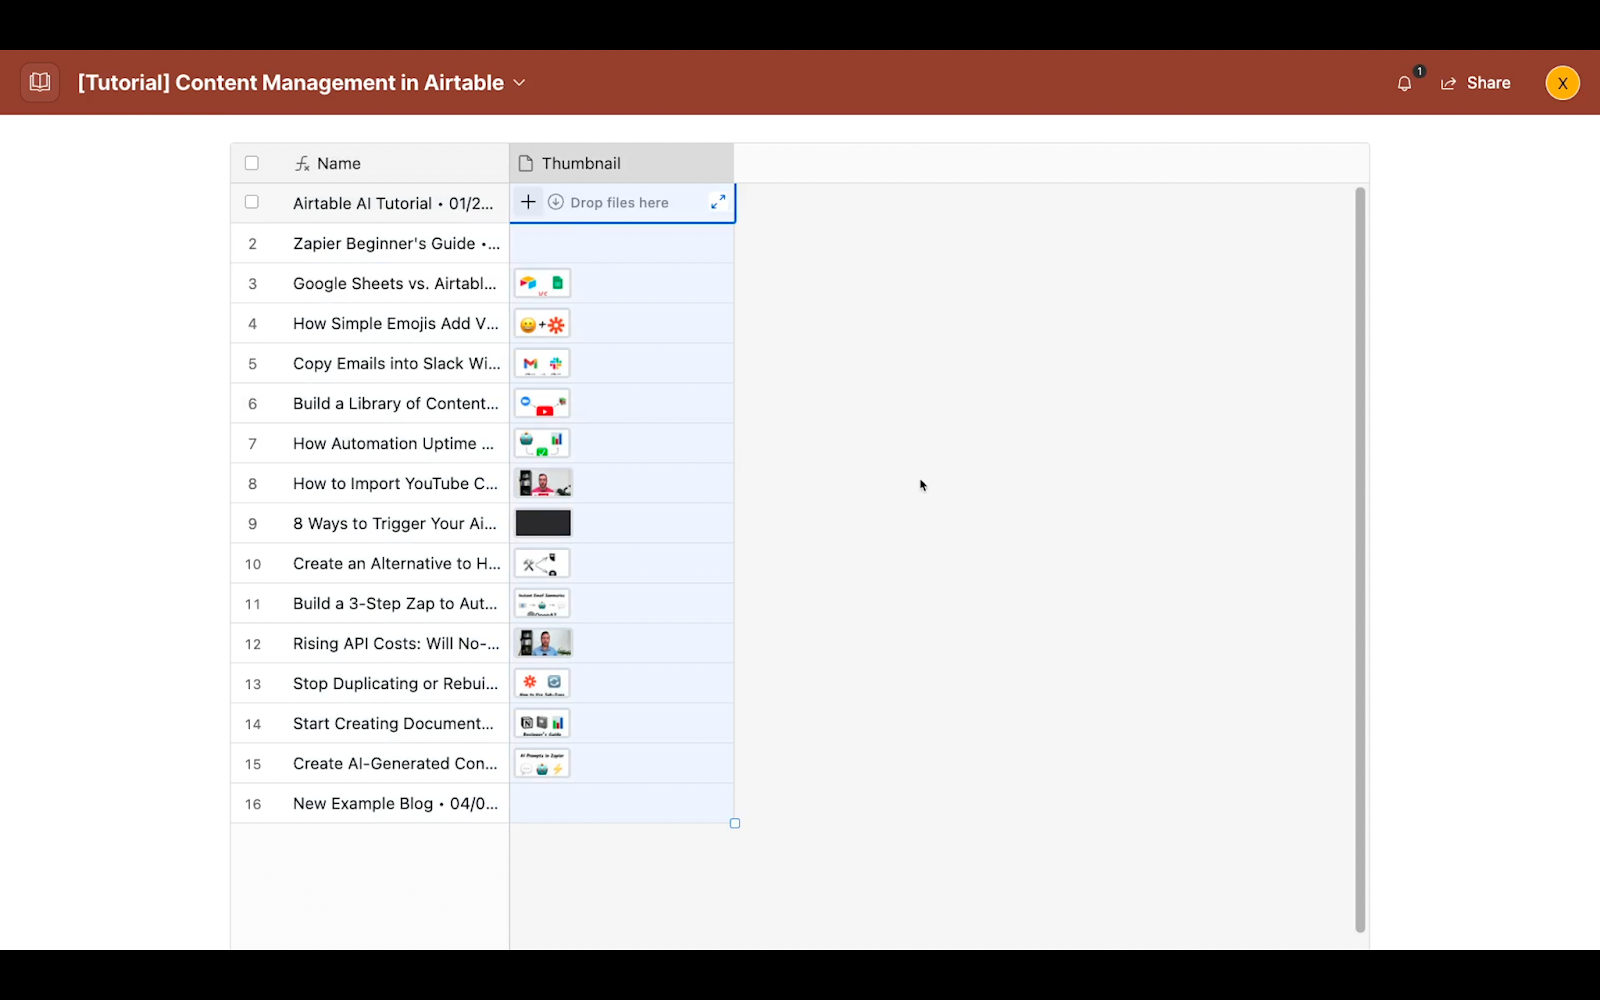
Task: Click the base title Content Management in Airtable
Action: [x=291, y=83]
